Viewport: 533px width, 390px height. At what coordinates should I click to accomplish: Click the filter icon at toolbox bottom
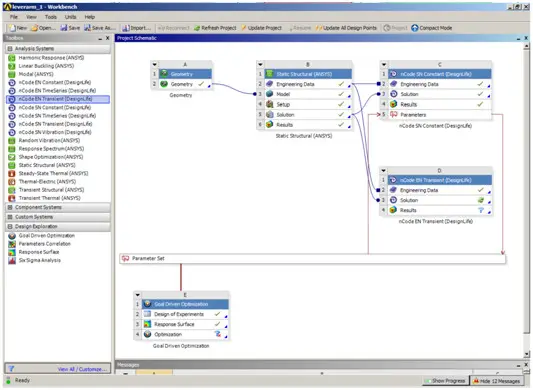[x=11, y=369]
